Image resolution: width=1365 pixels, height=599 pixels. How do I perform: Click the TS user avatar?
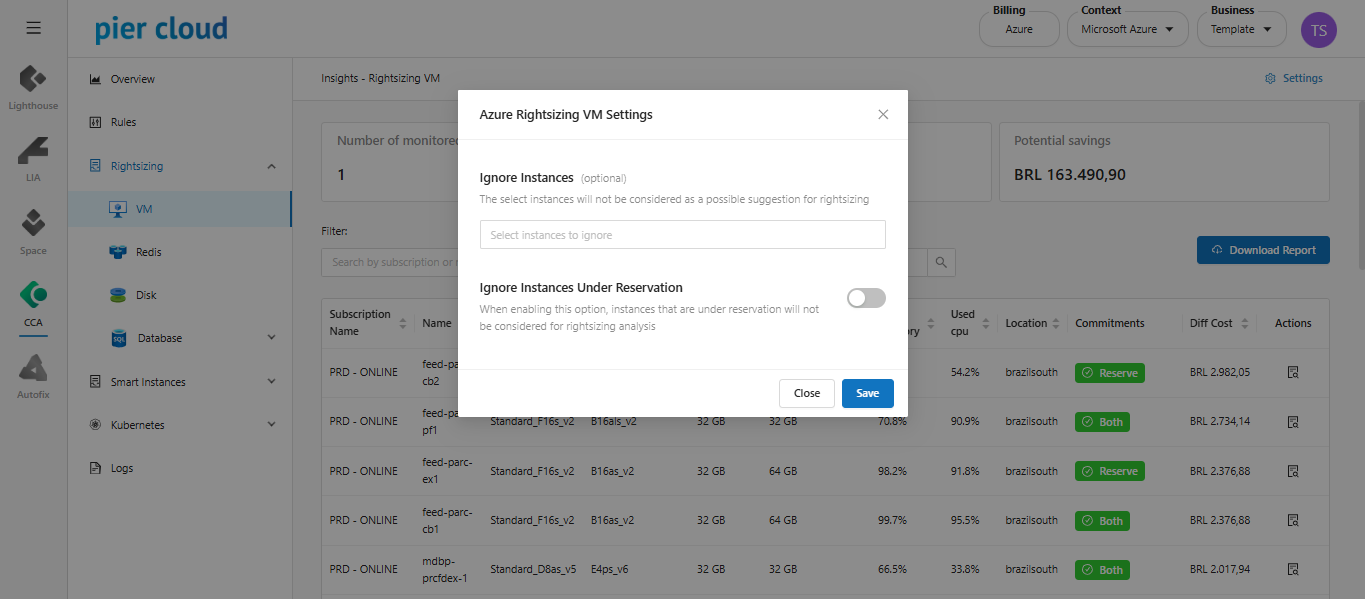coord(1318,30)
